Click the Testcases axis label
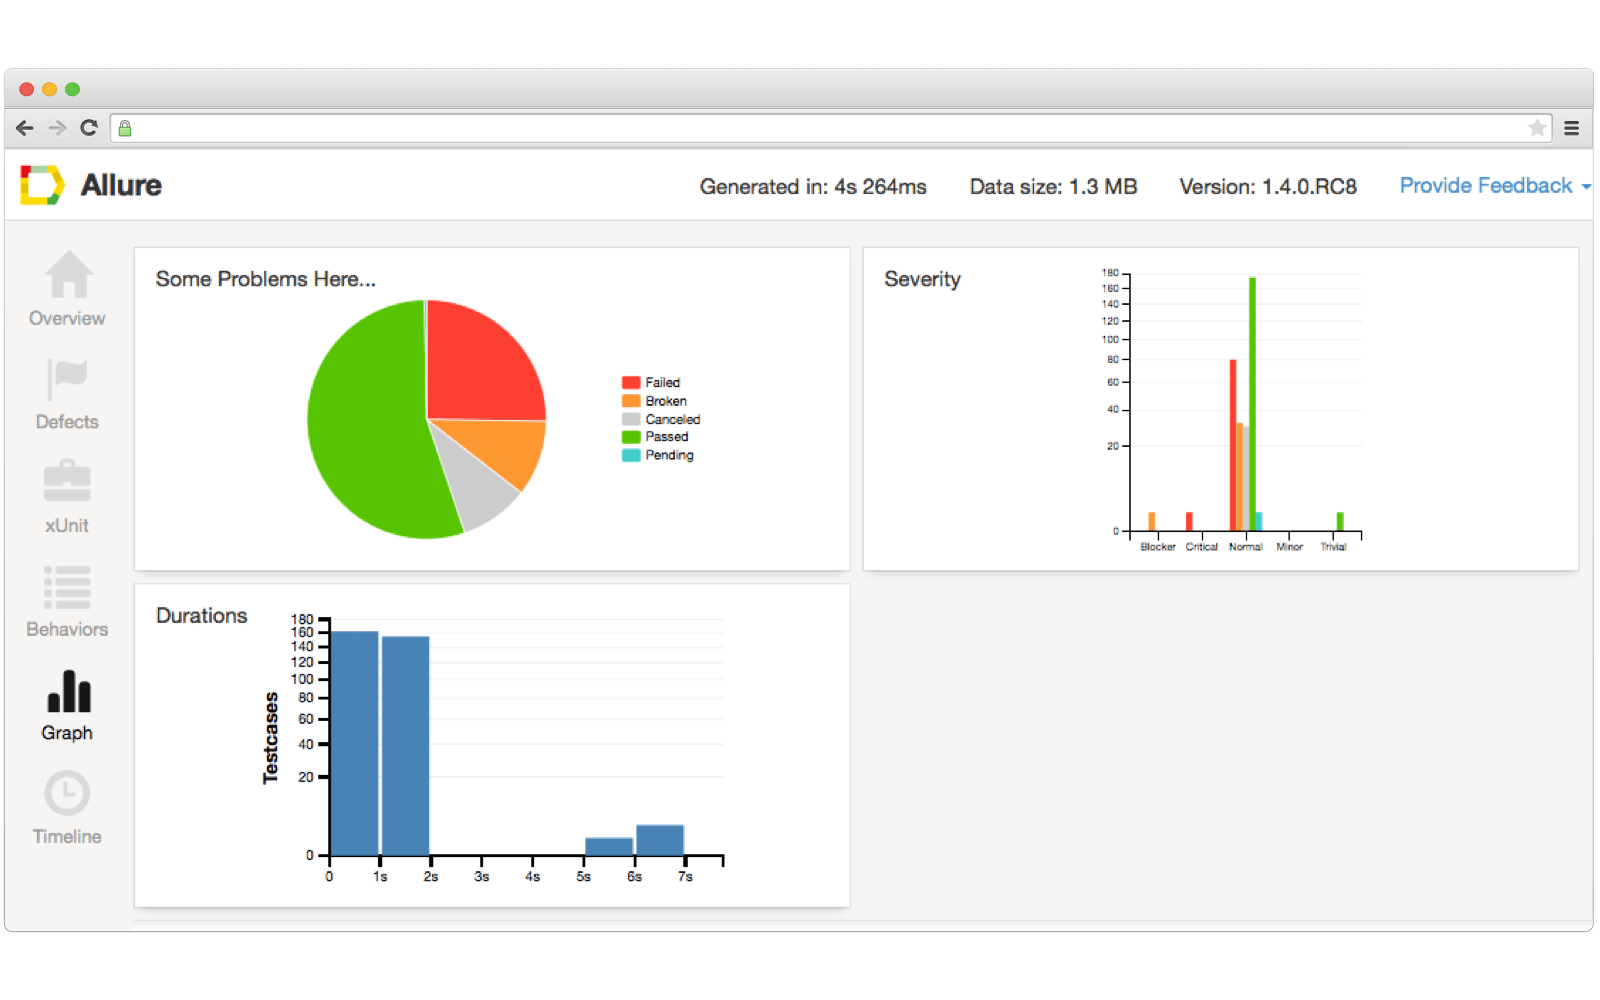 tap(271, 738)
